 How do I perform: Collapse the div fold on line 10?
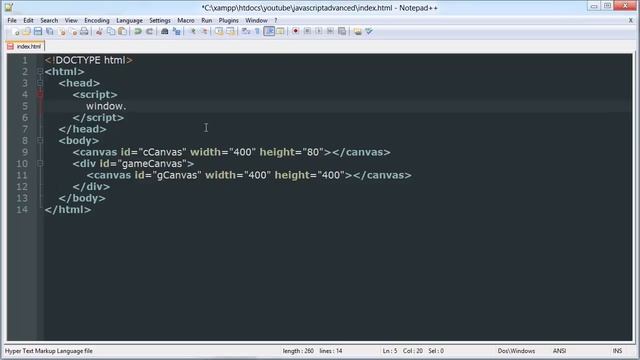pyautogui.click(x=40, y=164)
